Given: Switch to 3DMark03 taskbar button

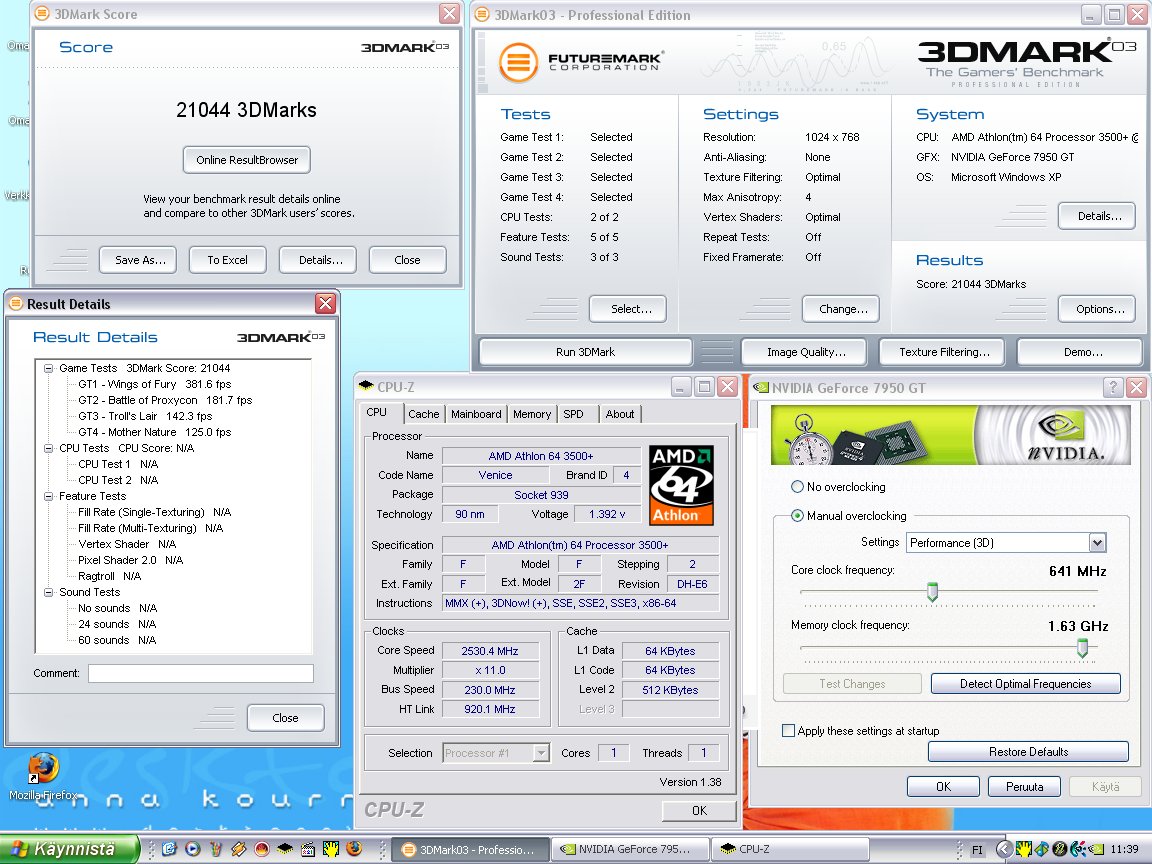Looking at the screenshot, I should [x=469, y=849].
